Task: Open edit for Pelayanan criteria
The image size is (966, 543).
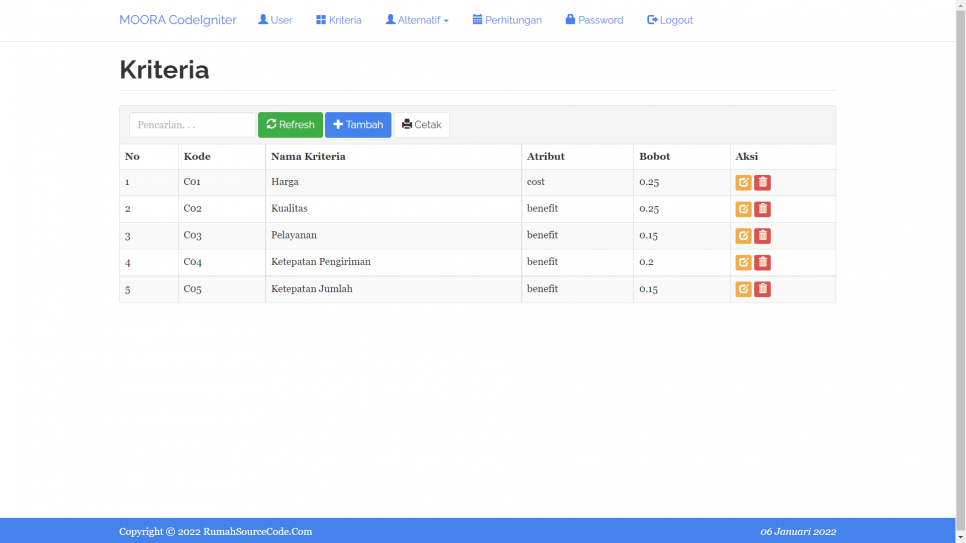Action: point(743,236)
